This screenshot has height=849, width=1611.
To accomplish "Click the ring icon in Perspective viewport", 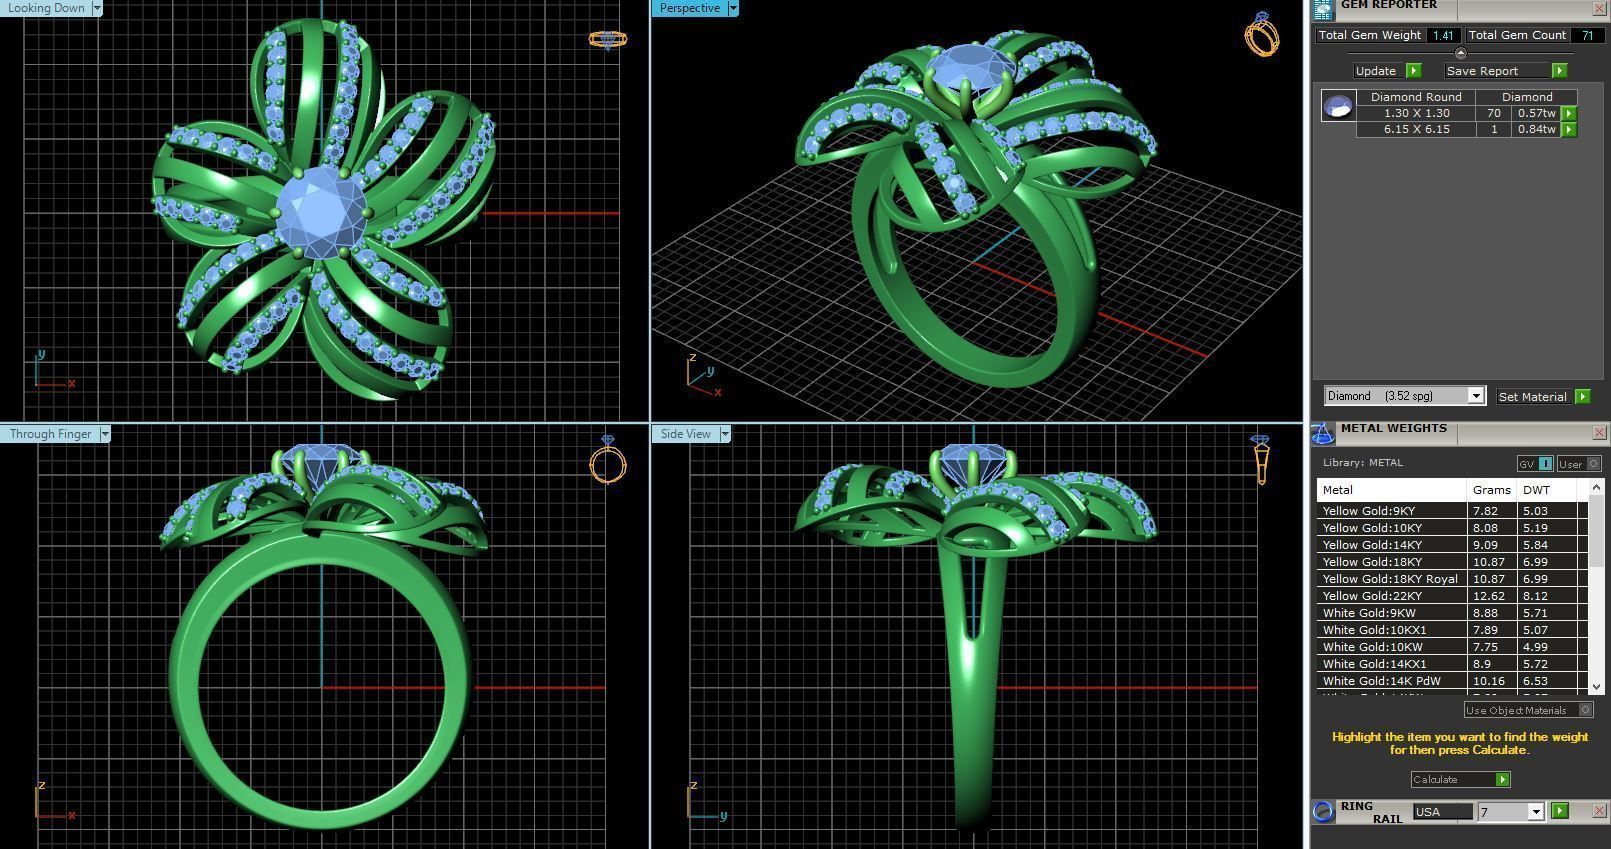I will click(x=1262, y=34).
